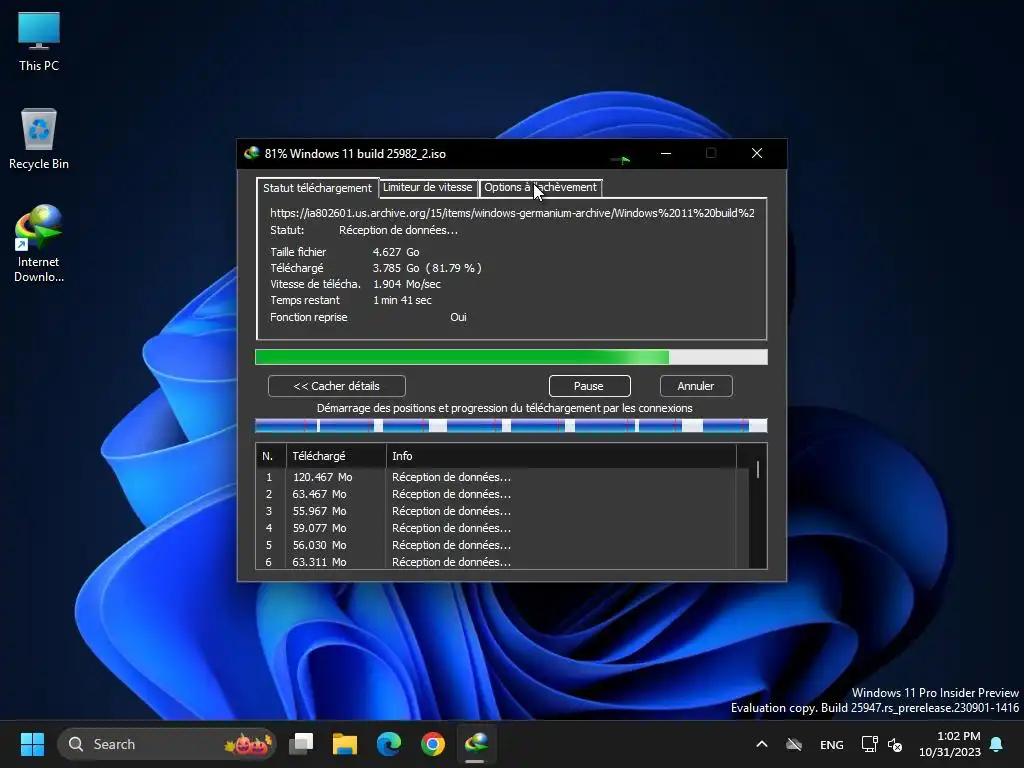The image size is (1024, 768).
Task: Open the network status tray icon
Action: [869, 744]
